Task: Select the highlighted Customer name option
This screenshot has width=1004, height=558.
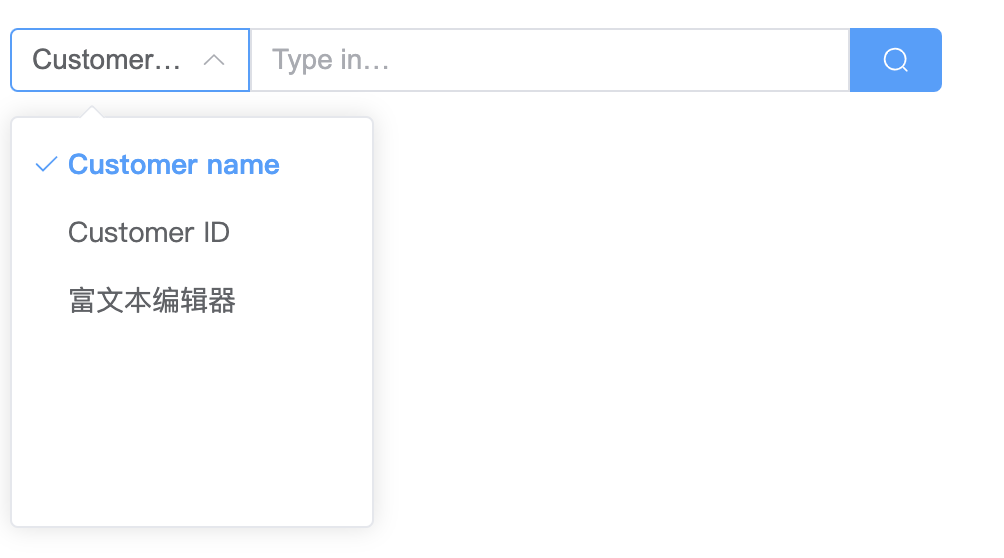Action: click(192, 165)
